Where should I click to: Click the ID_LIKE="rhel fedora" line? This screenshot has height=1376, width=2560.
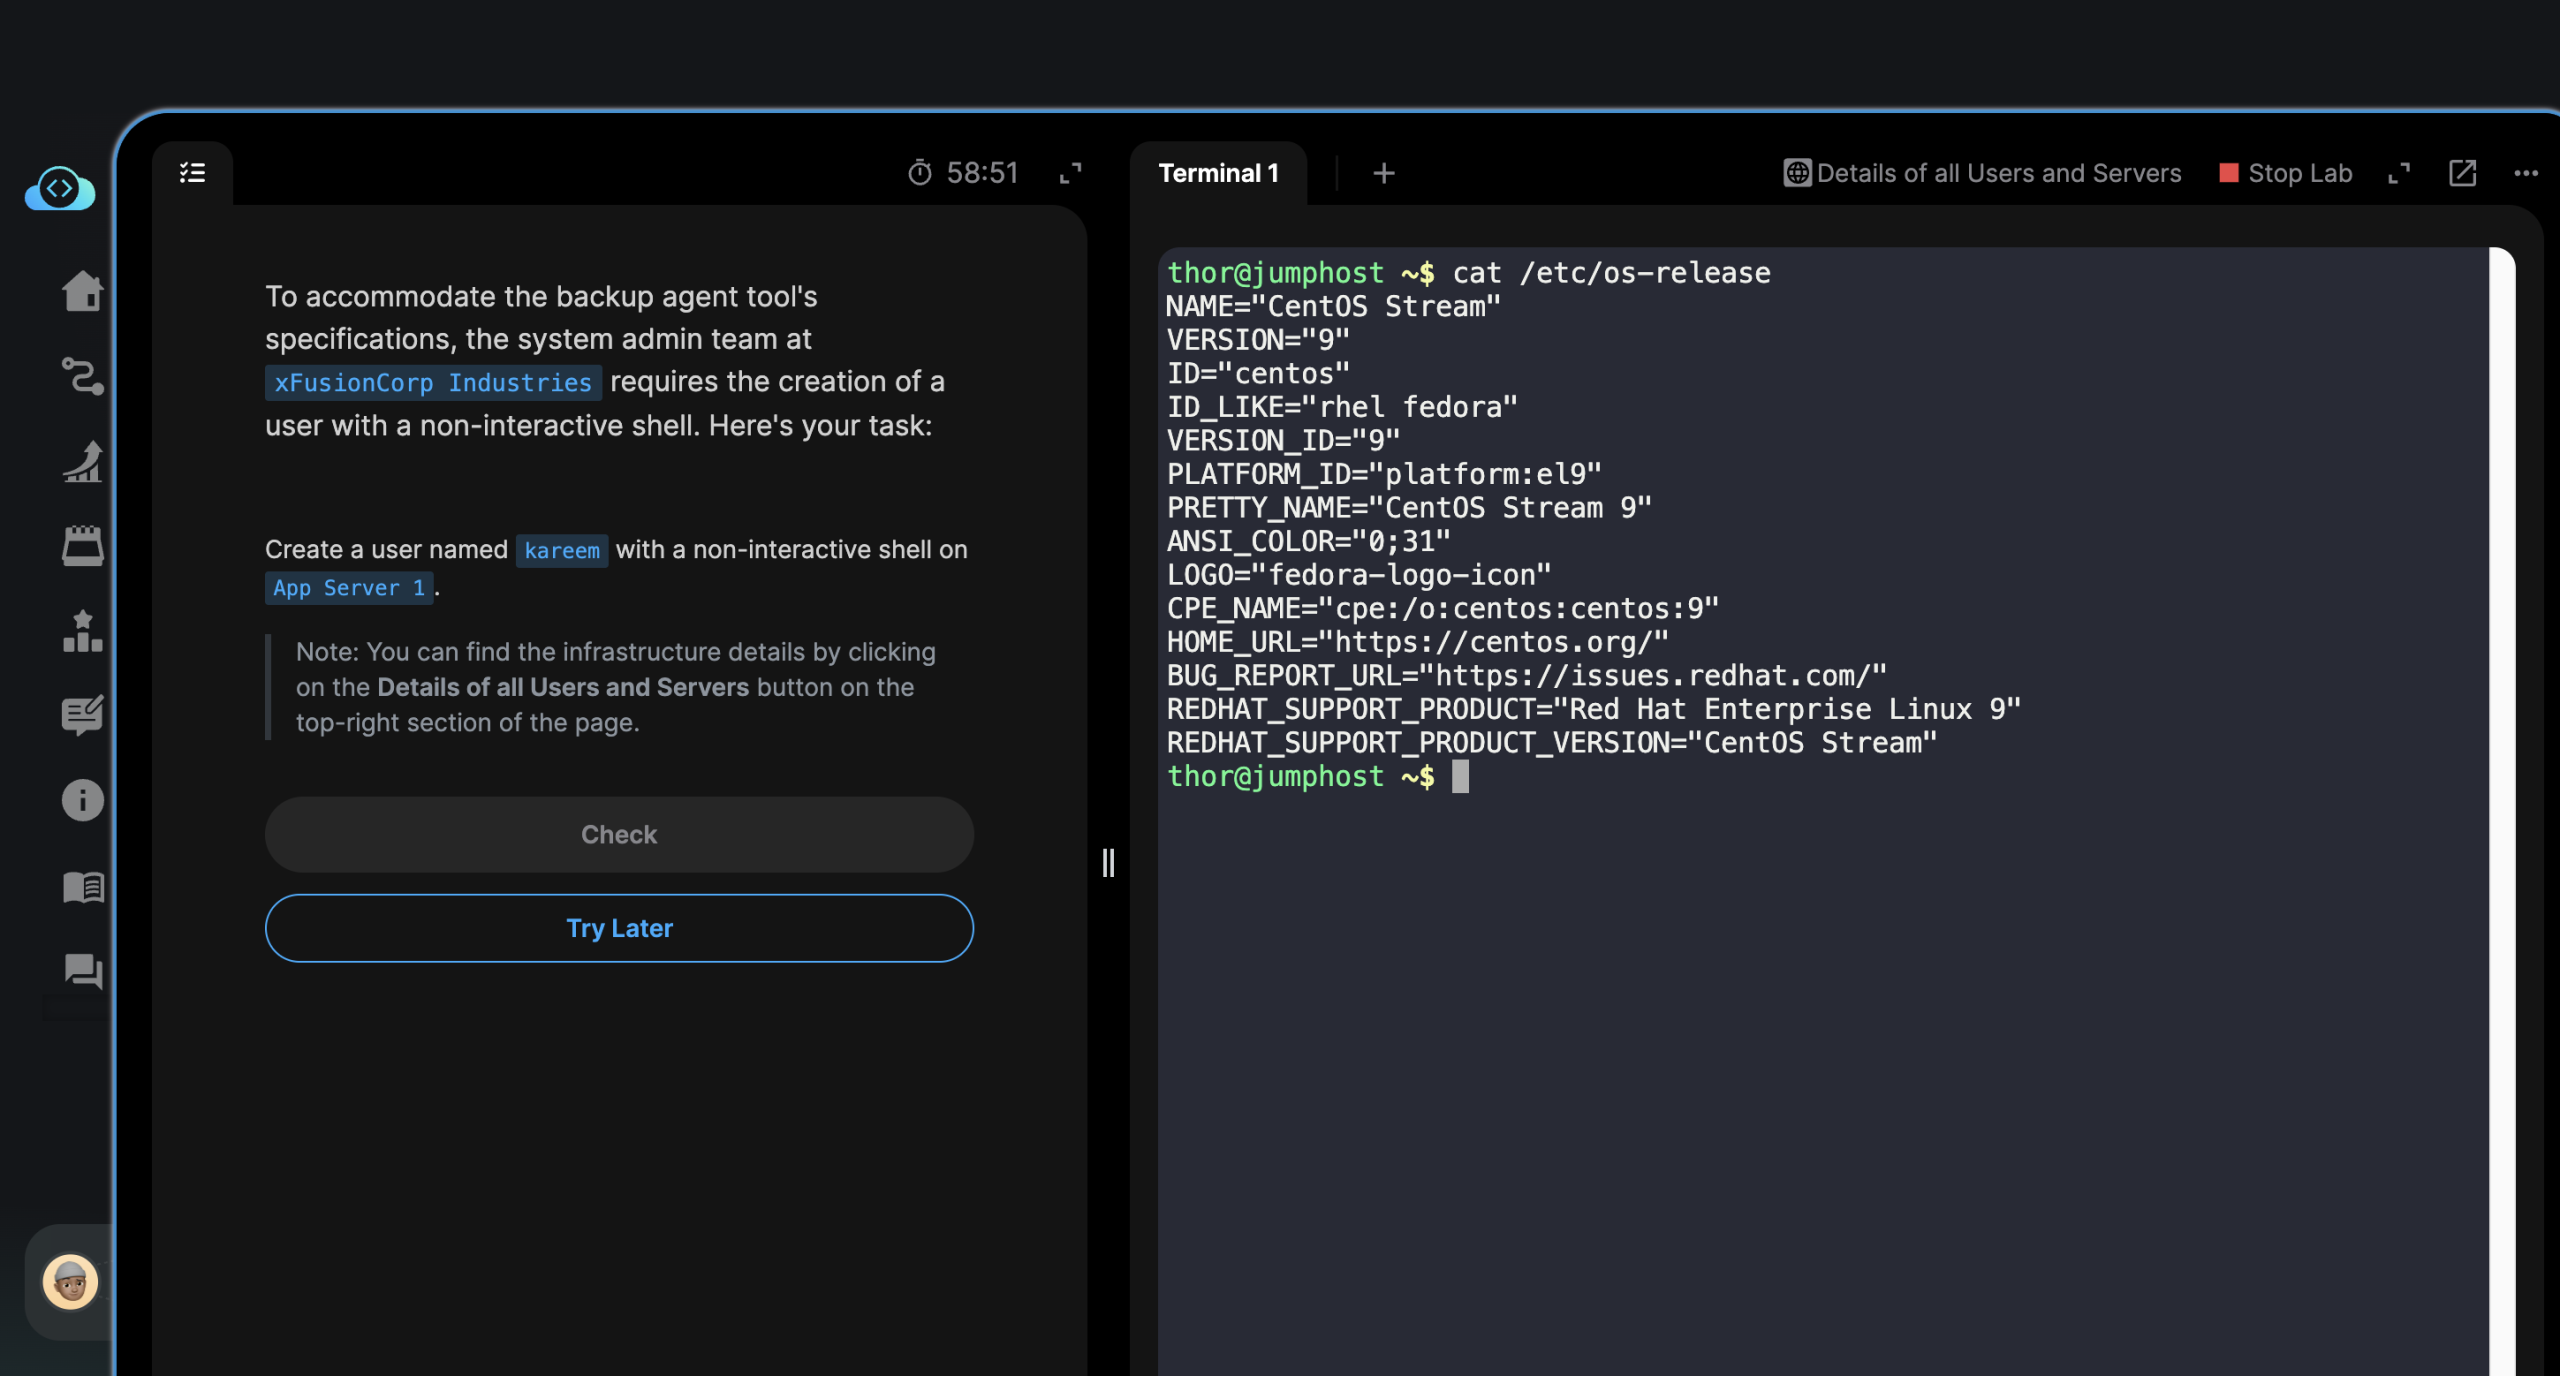pyautogui.click(x=1342, y=407)
